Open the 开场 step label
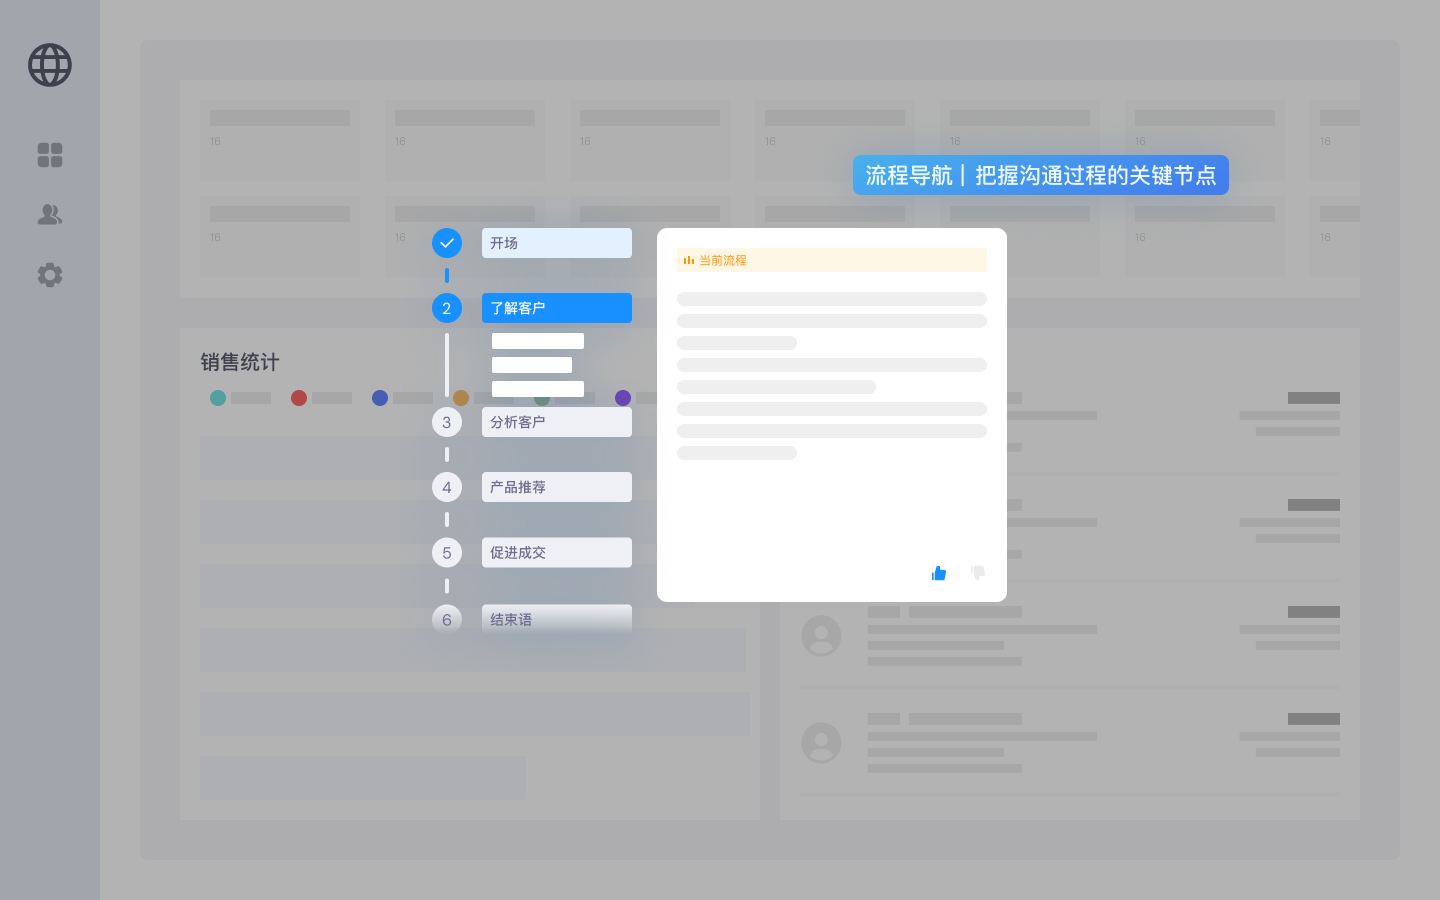This screenshot has height=900, width=1440. tap(557, 243)
